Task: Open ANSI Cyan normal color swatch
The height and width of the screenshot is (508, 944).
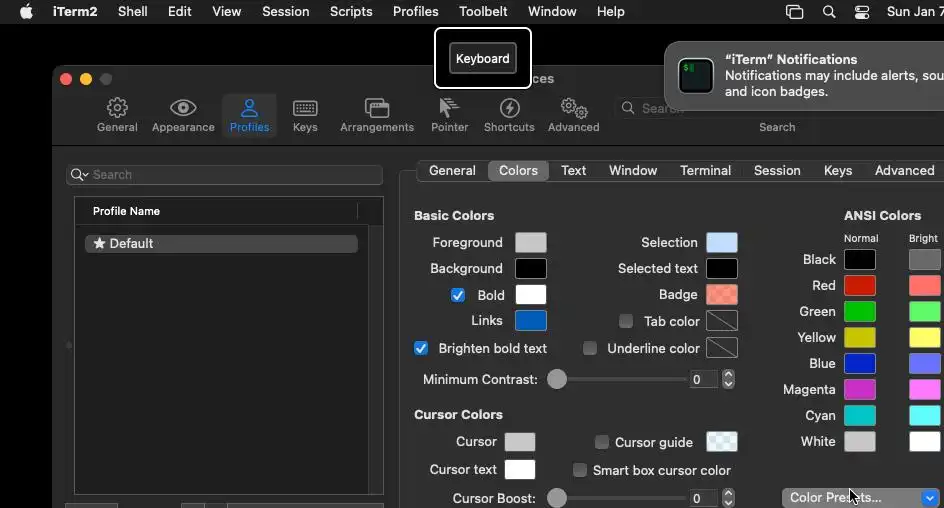Action: 860,415
